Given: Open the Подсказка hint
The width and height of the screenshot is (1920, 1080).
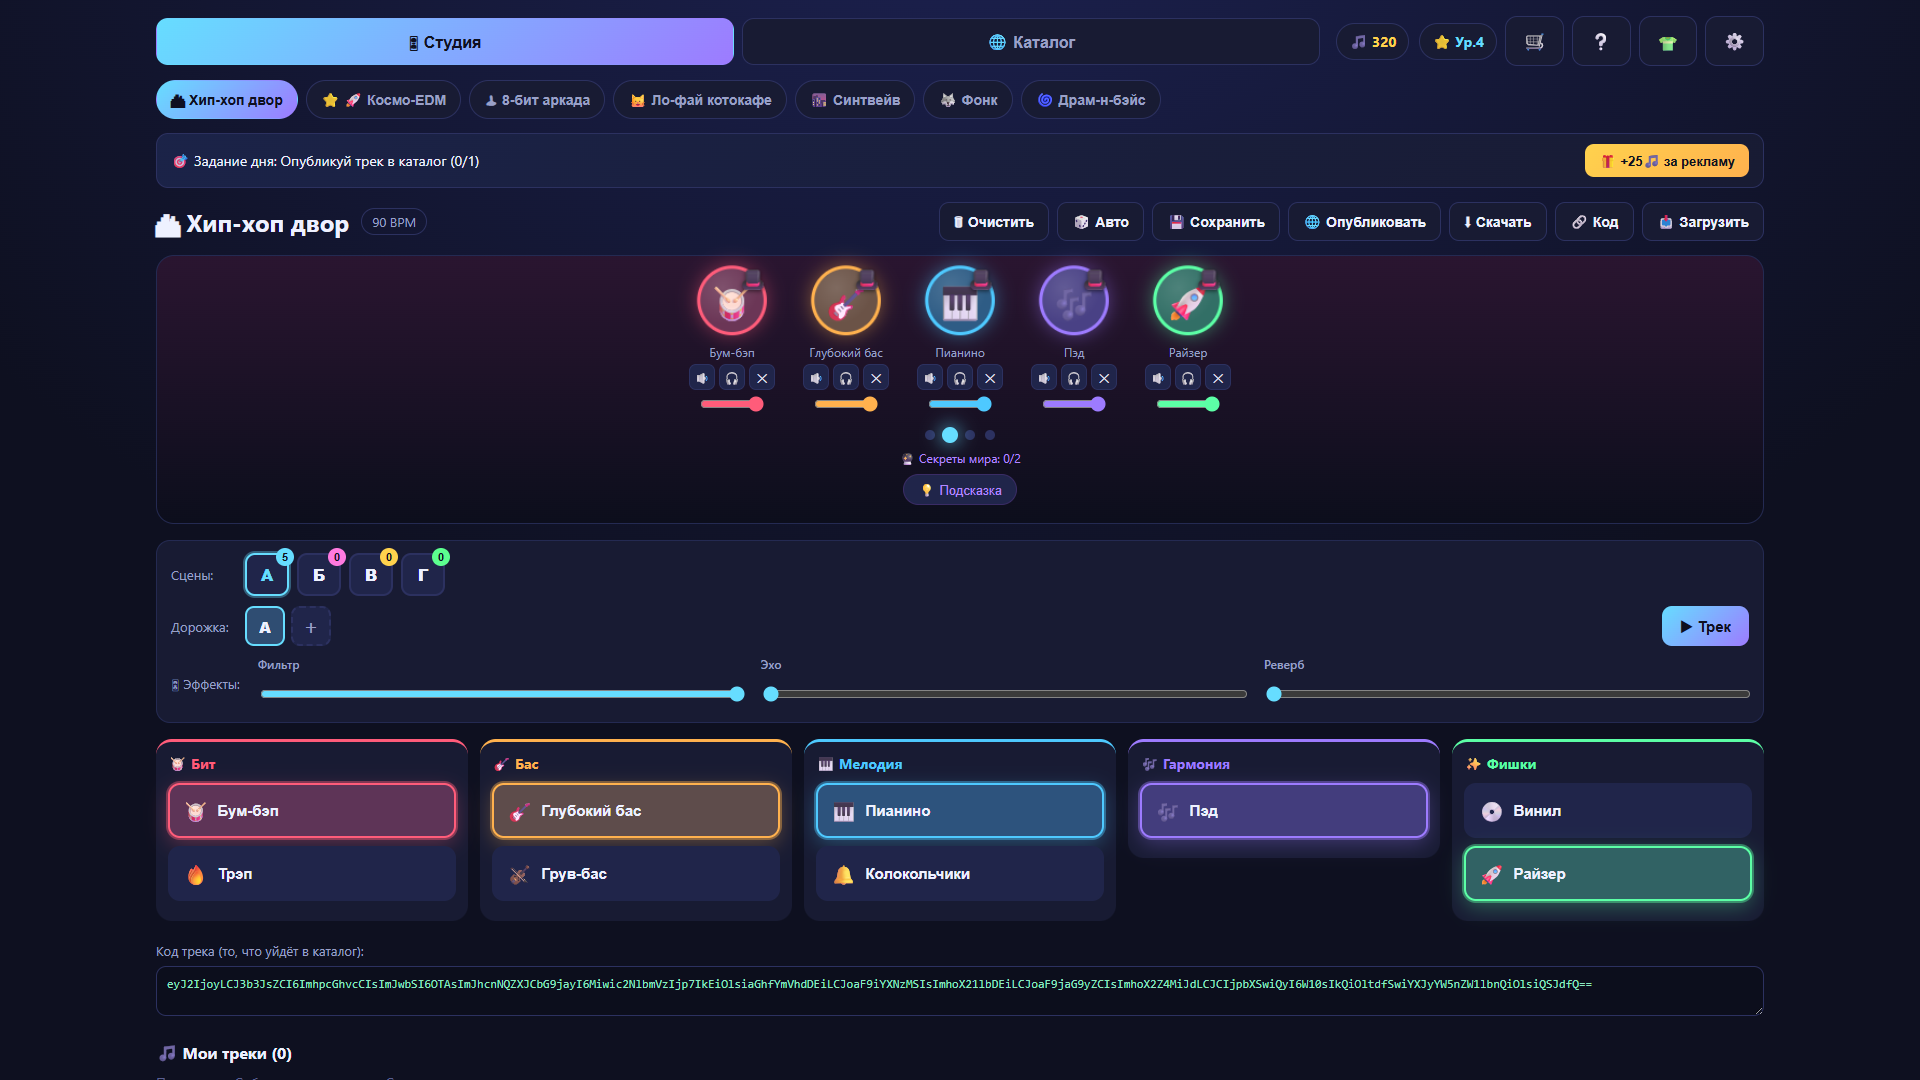Looking at the screenshot, I should [960, 490].
